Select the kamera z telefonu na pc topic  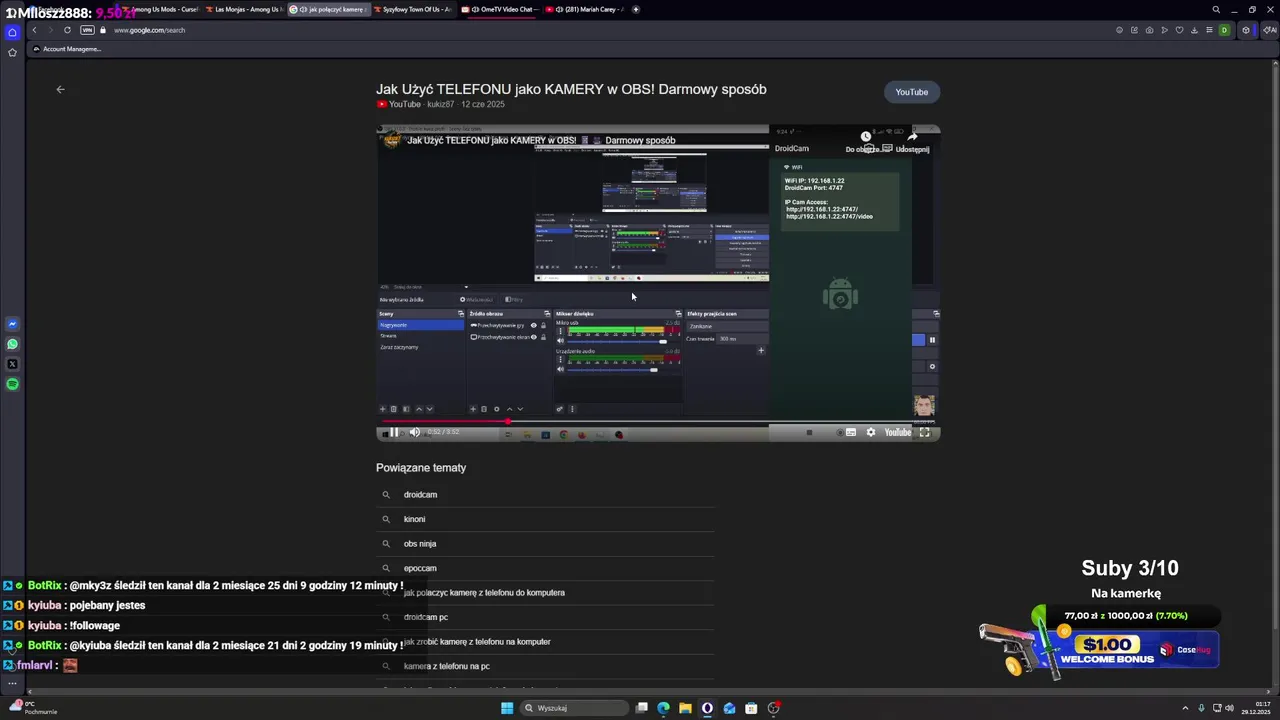pos(545,666)
